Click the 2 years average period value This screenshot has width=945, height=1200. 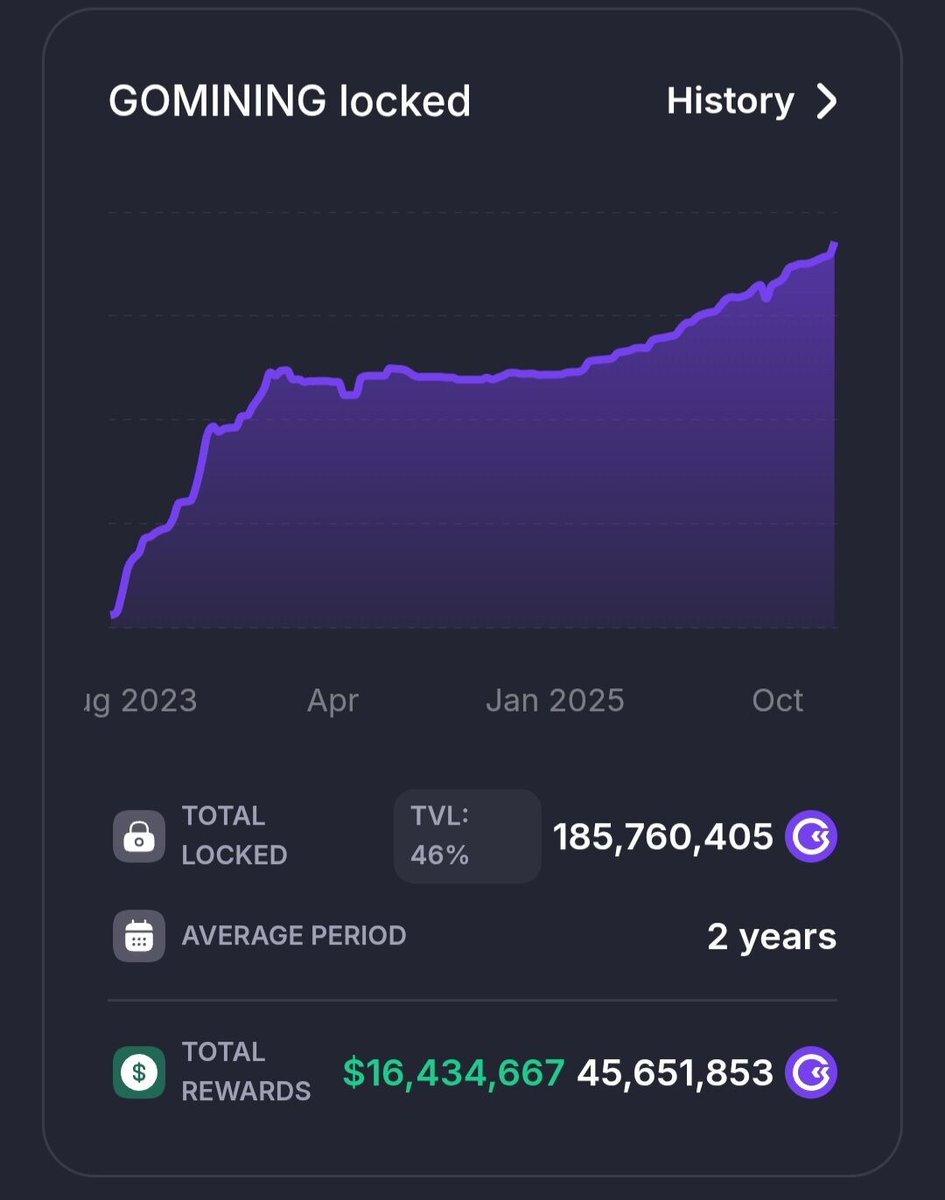click(772, 937)
